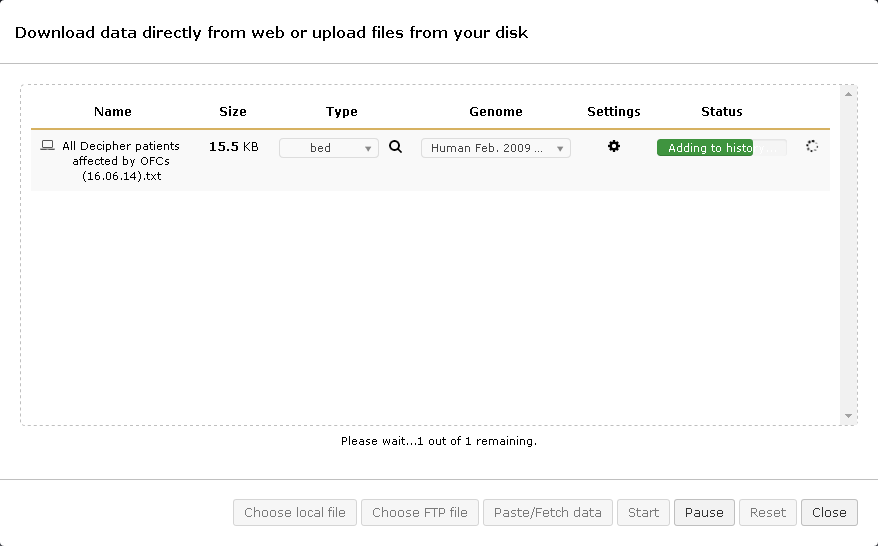Click the magnifier icon next to Type
Viewport: 878px width, 546px height.
click(395, 147)
